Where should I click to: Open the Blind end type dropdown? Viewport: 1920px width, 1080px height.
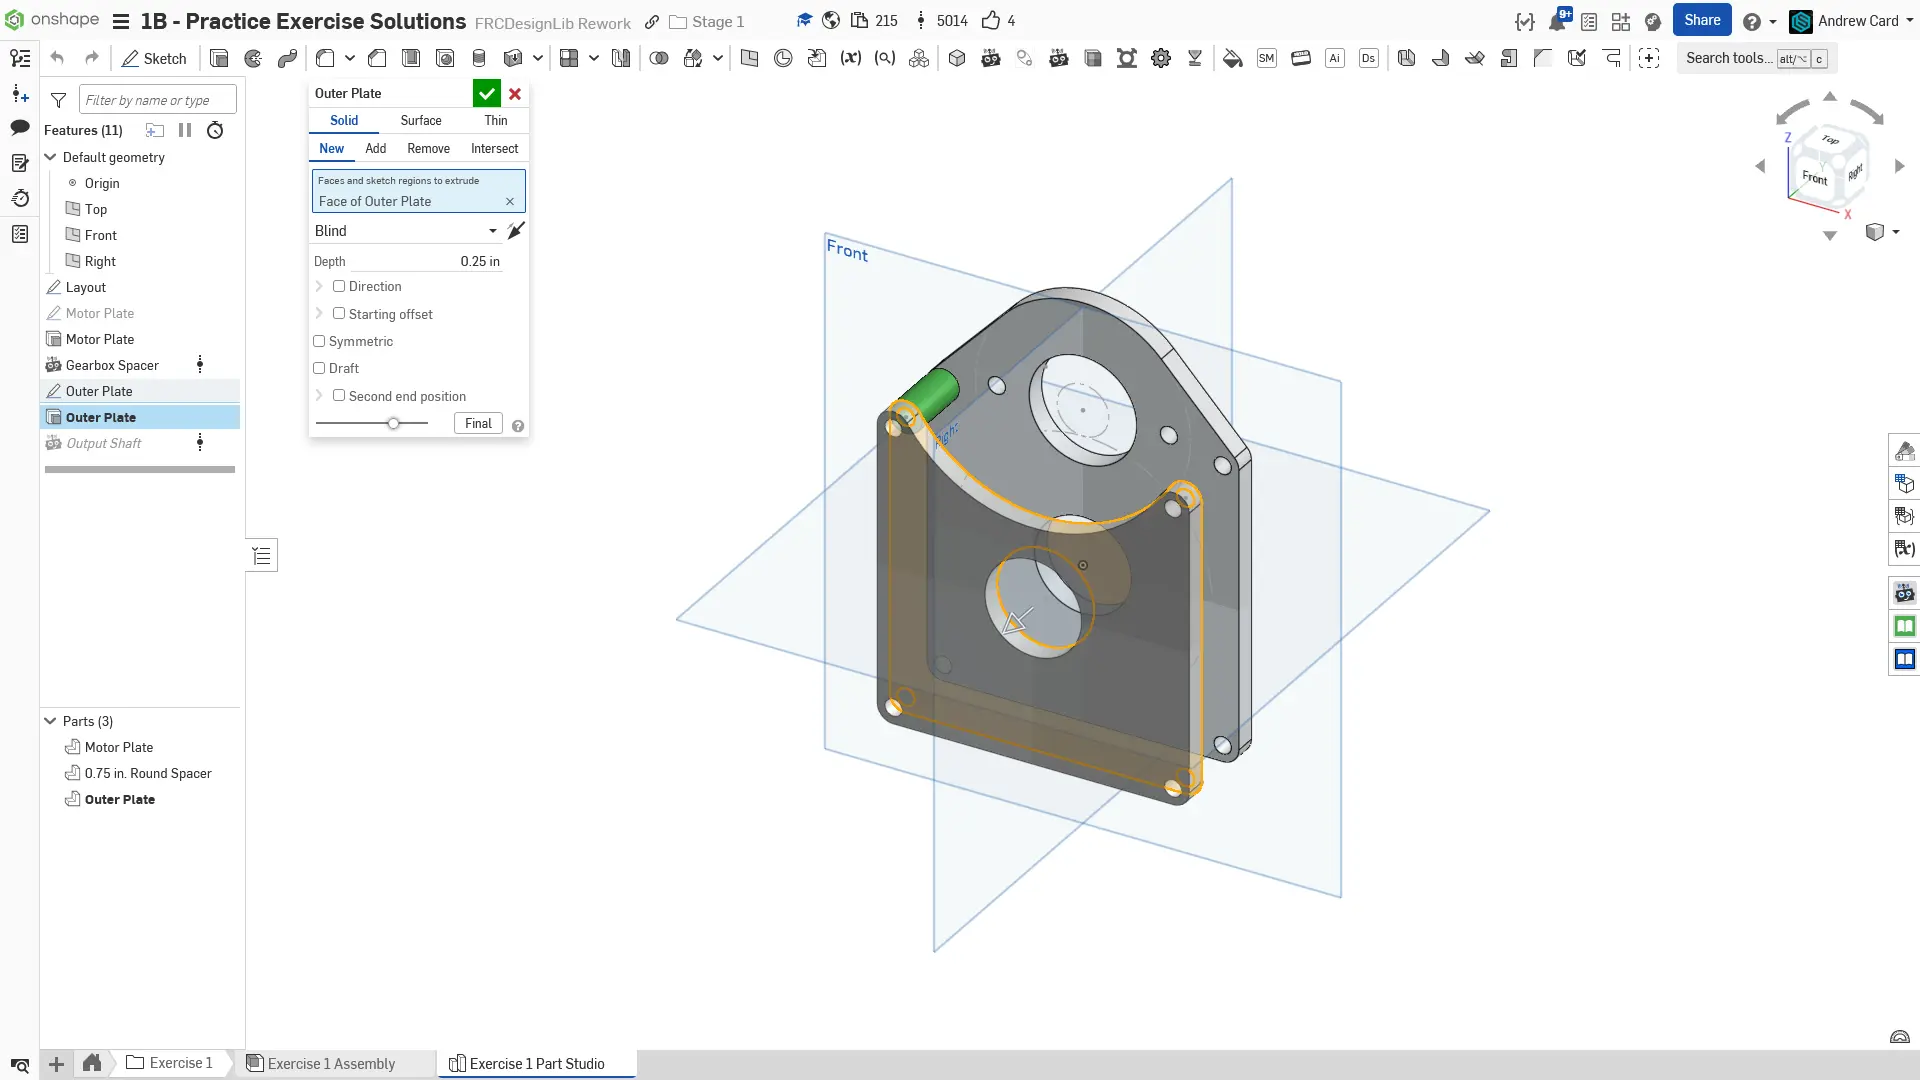pos(405,230)
